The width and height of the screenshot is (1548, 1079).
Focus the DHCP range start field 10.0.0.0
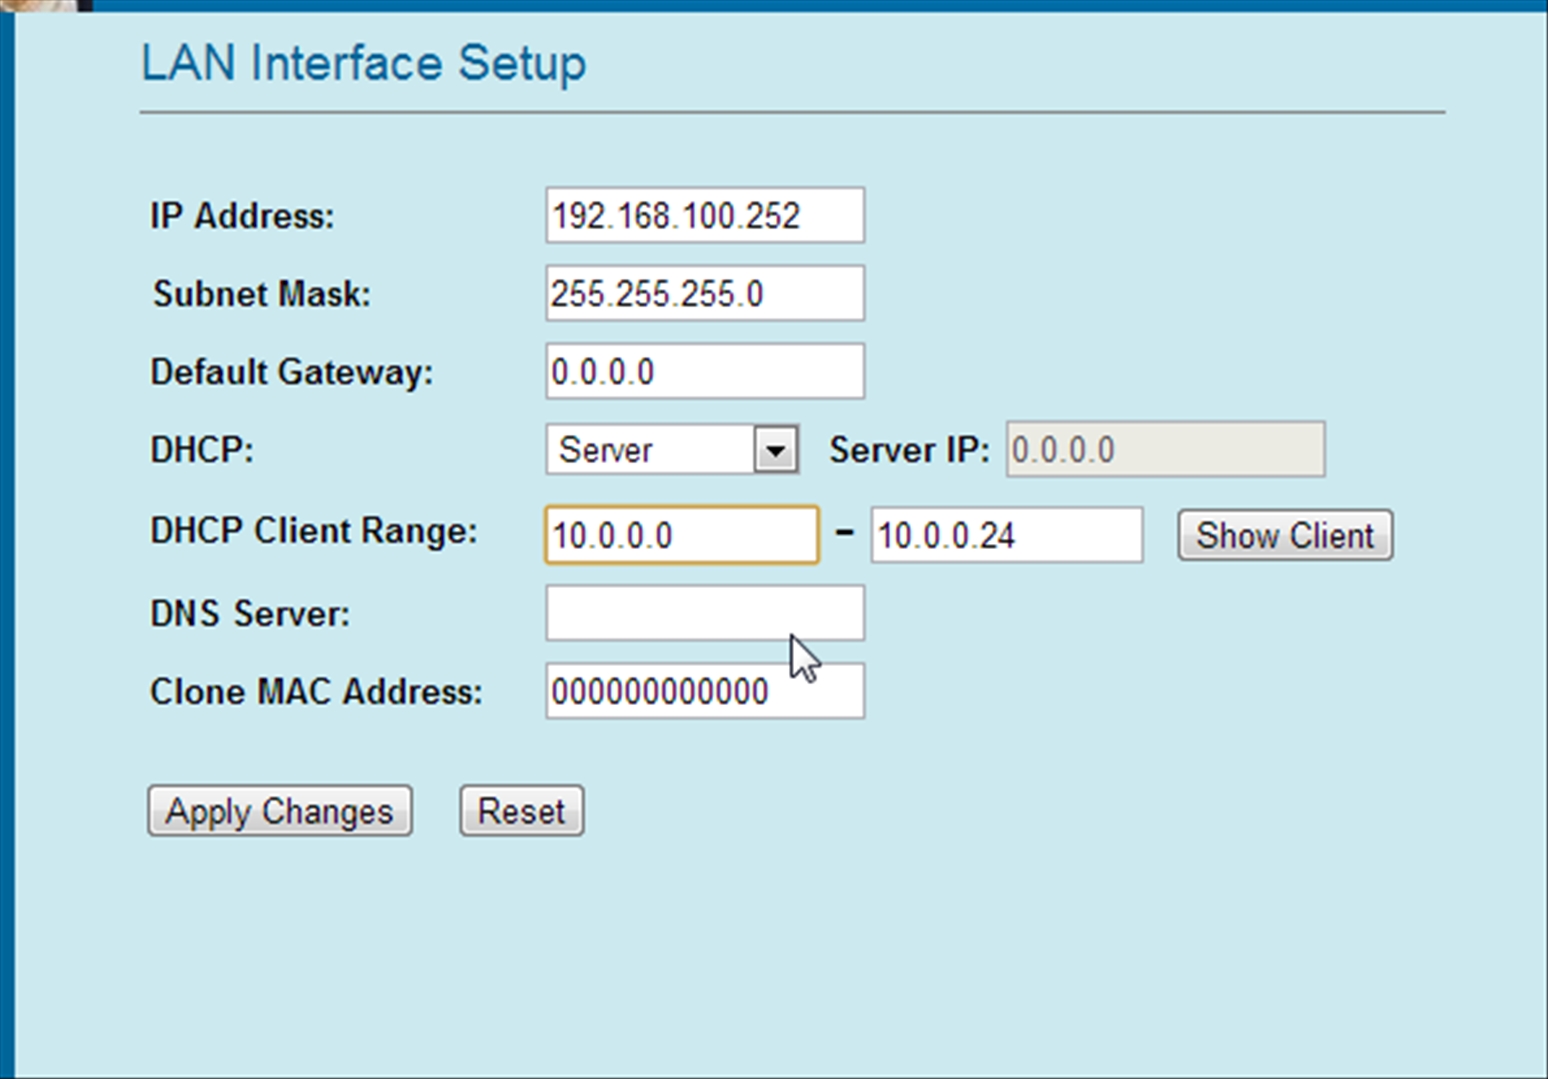681,535
